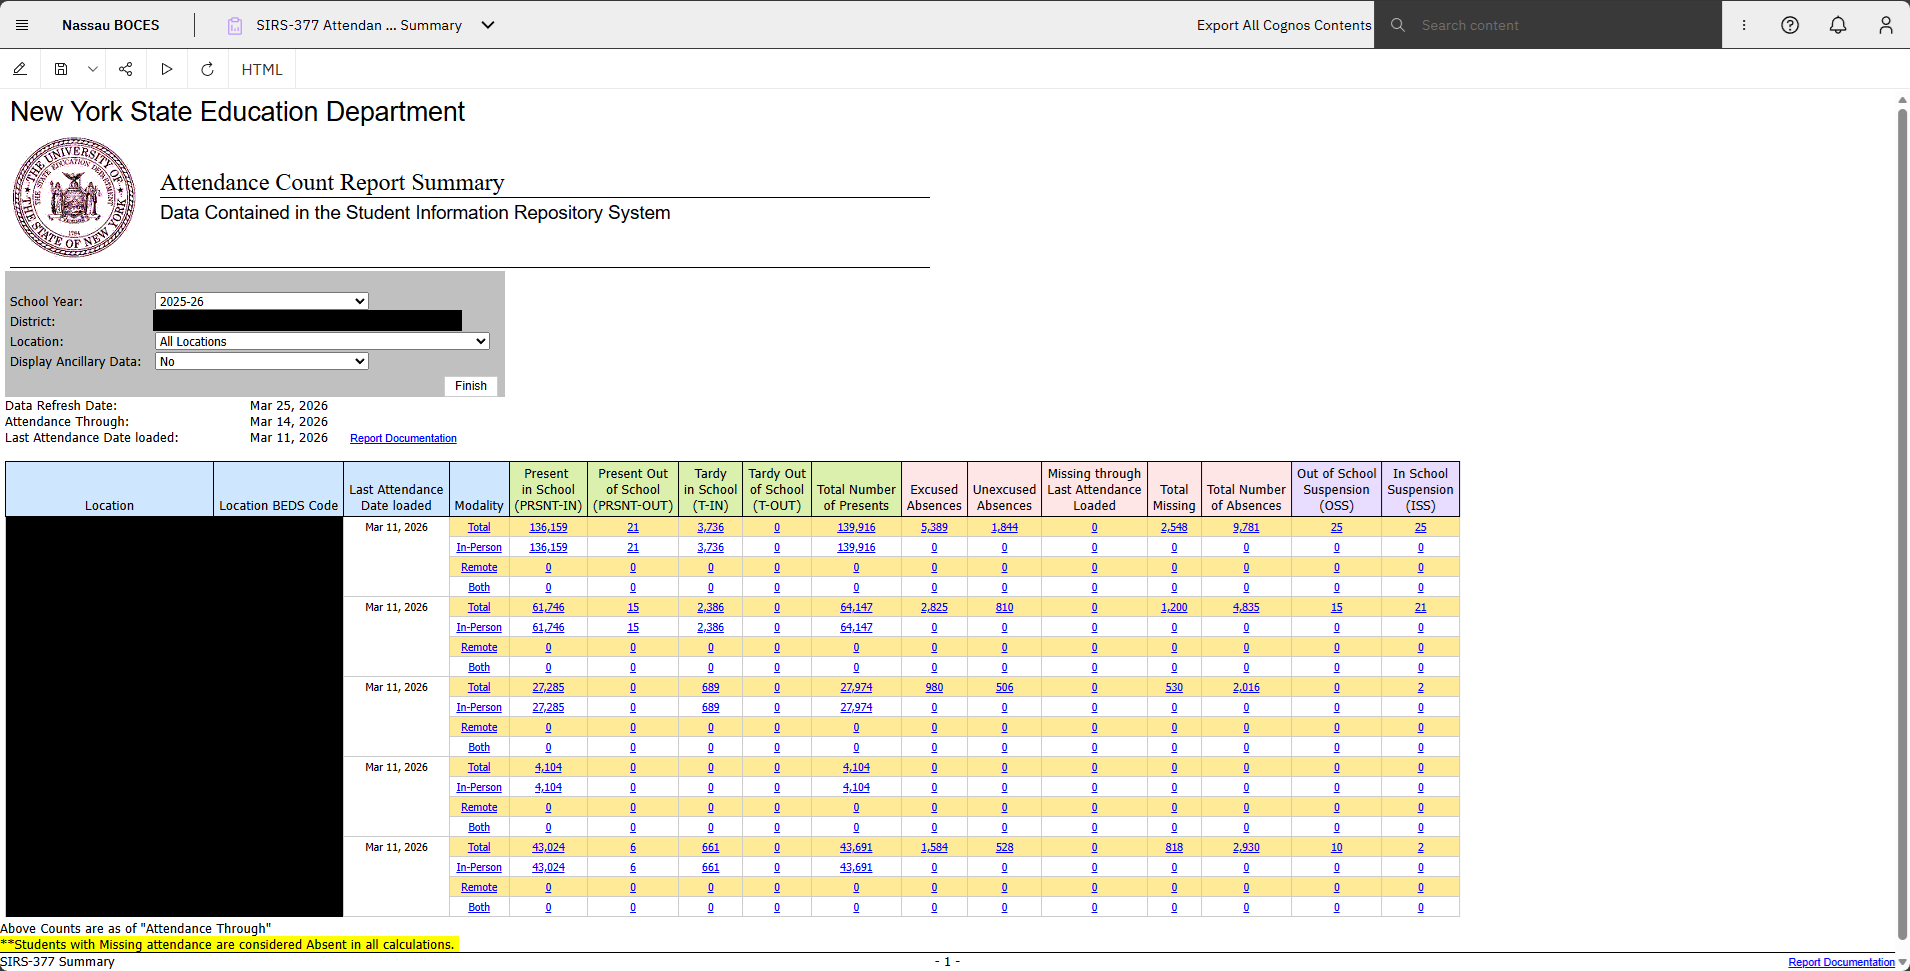Click the 689 Tardy in School Total value

tap(710, 687)
